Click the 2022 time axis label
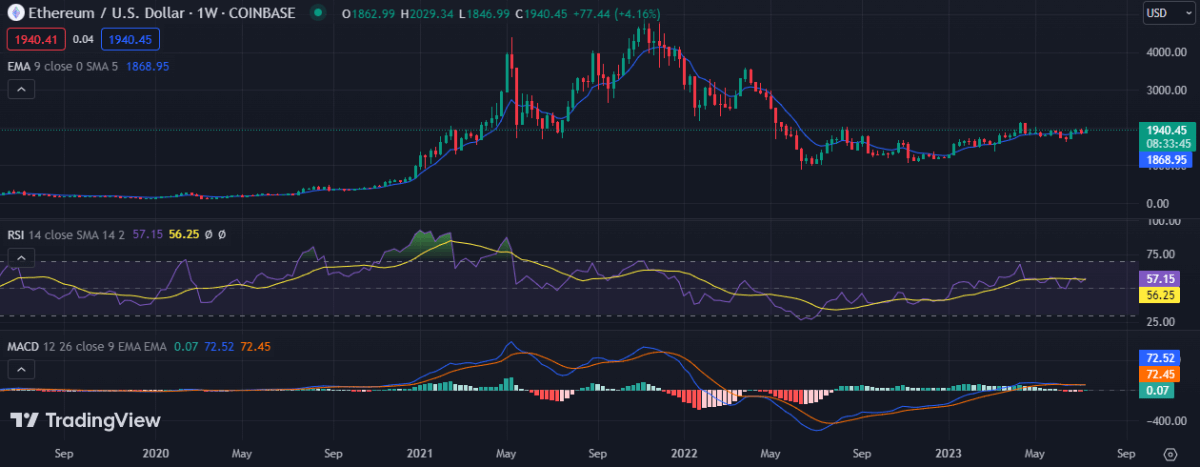 685,452
